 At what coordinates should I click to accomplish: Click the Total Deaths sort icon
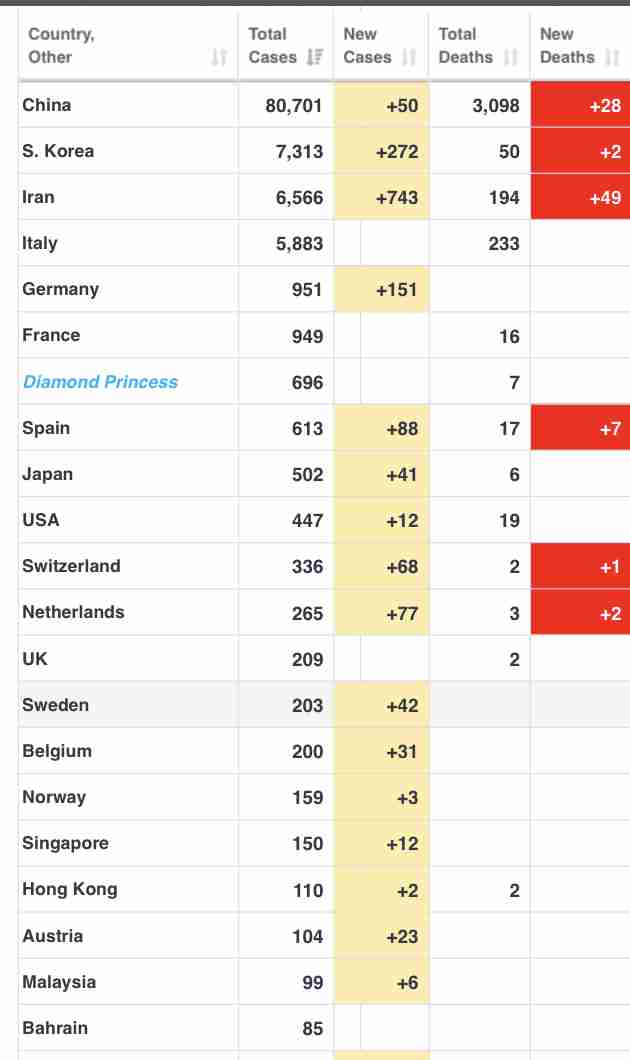click(511, 58)
